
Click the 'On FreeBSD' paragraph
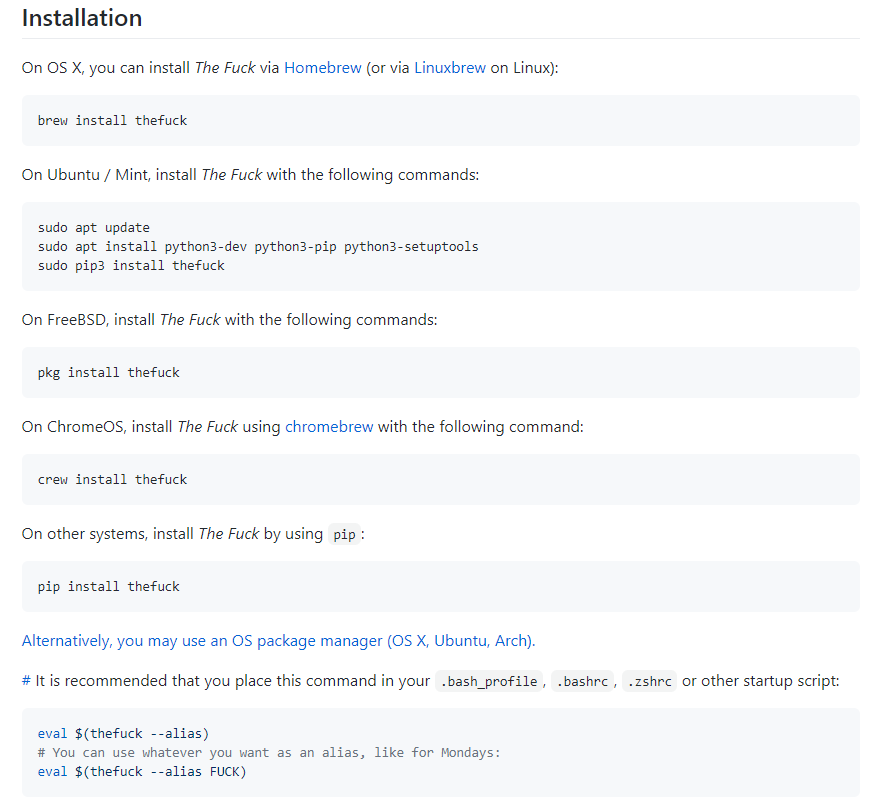[x=229, y=320]
